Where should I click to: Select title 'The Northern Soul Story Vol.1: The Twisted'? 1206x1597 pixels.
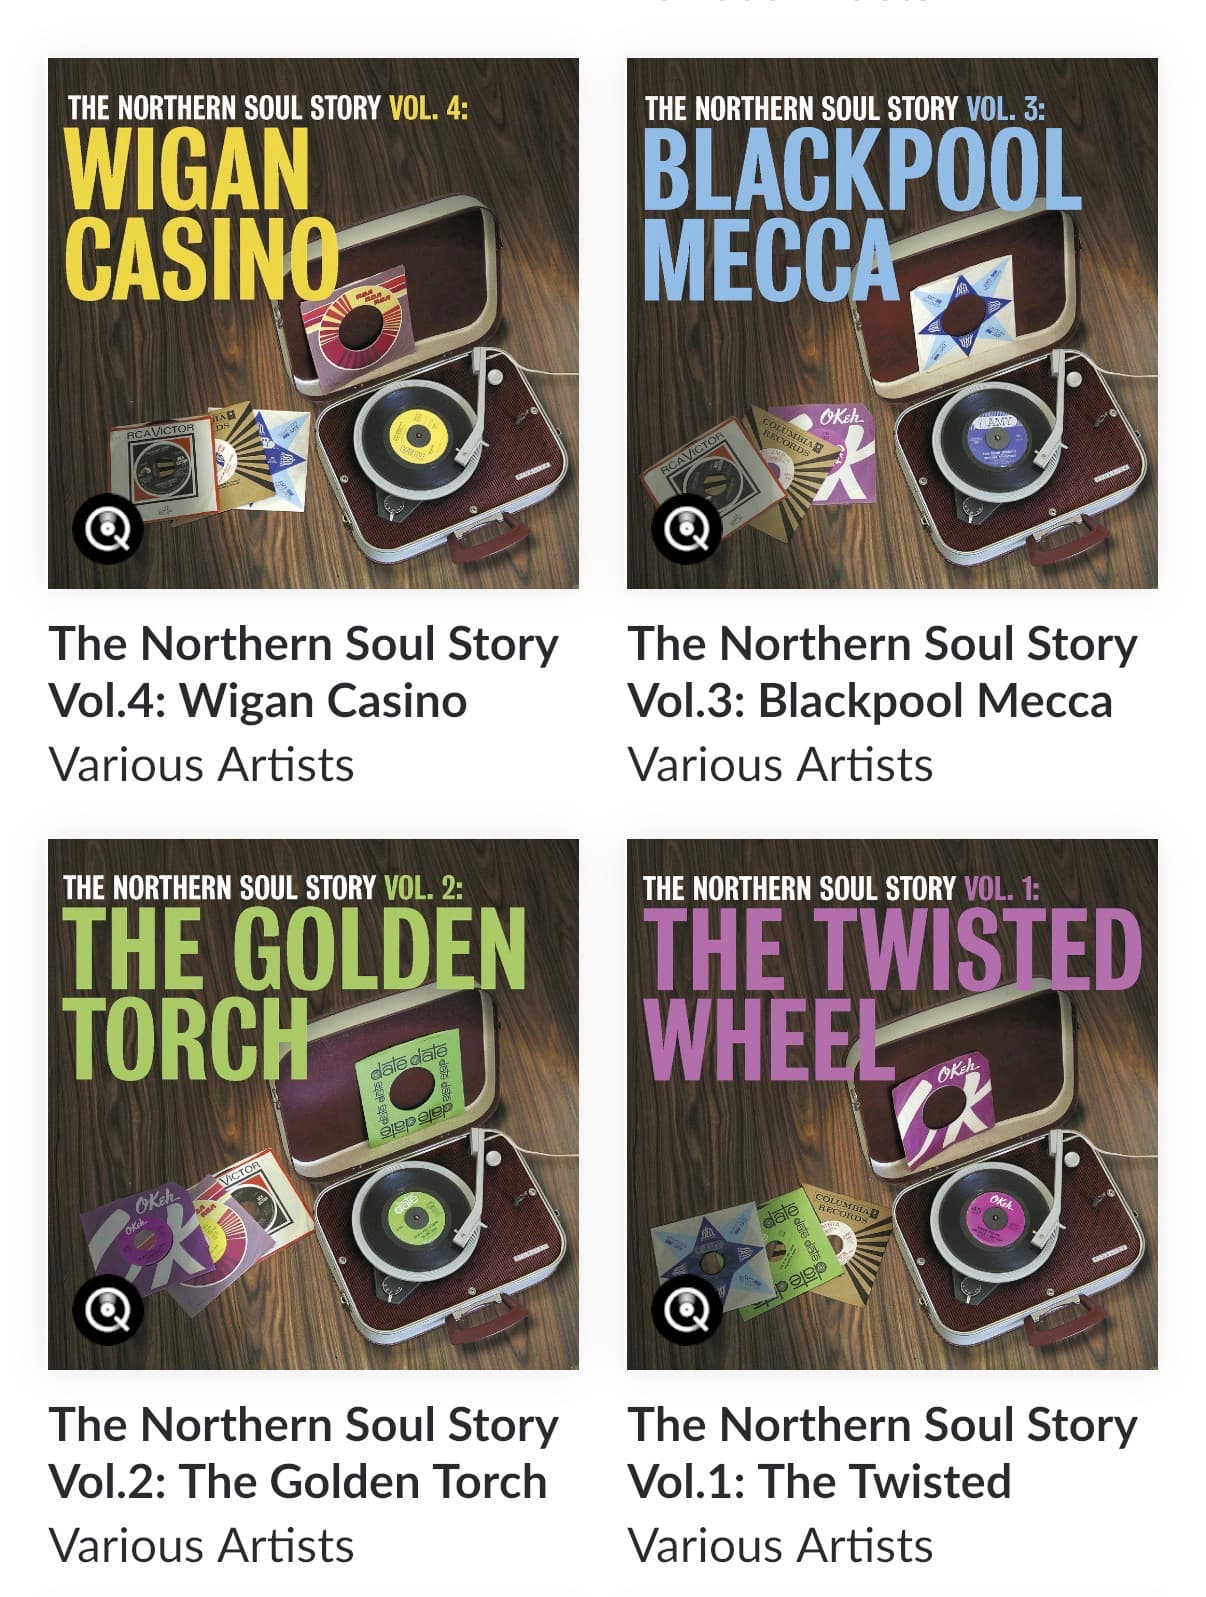(882, 1453)
